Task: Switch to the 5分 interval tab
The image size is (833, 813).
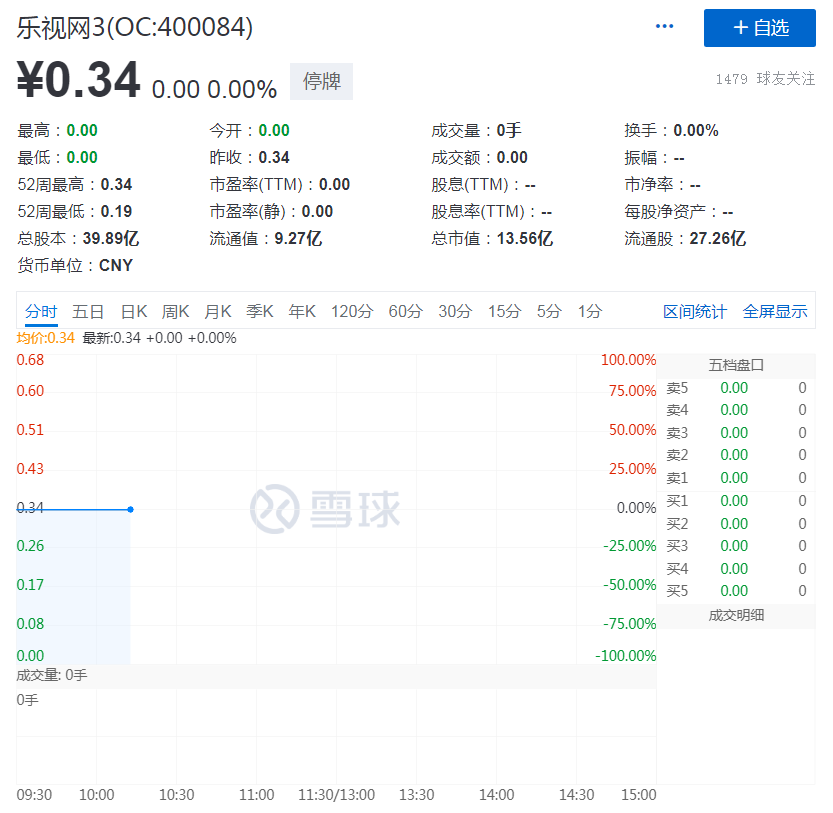Action: coord(549,311)
